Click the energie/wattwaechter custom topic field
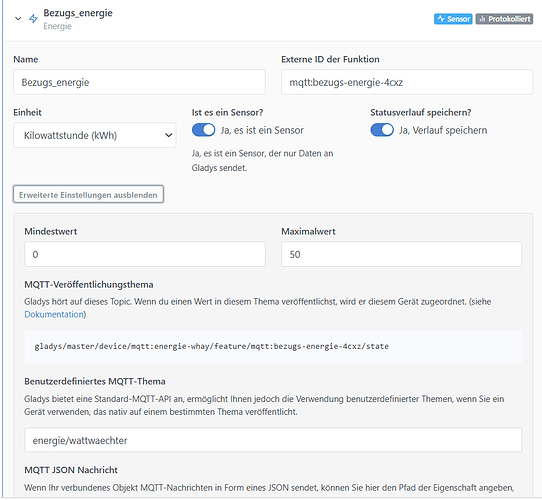 (x=273, y=440)
